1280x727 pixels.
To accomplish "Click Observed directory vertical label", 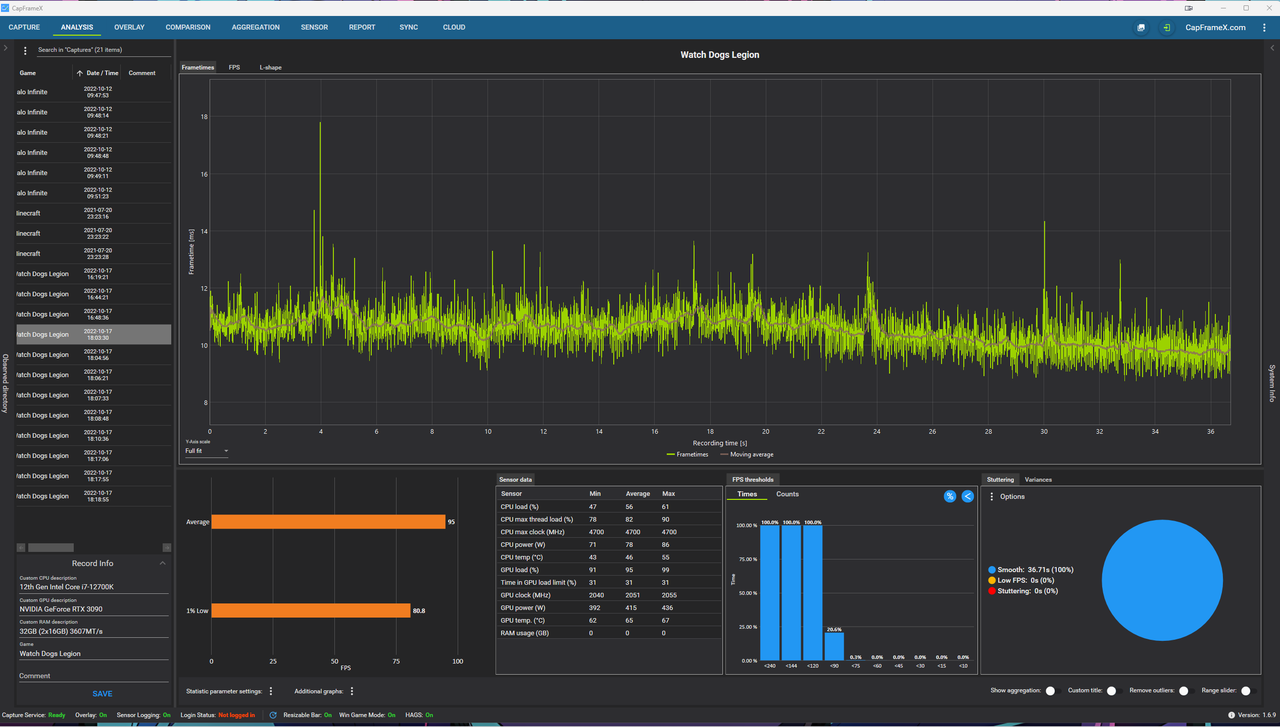I will tap(5, 383).
